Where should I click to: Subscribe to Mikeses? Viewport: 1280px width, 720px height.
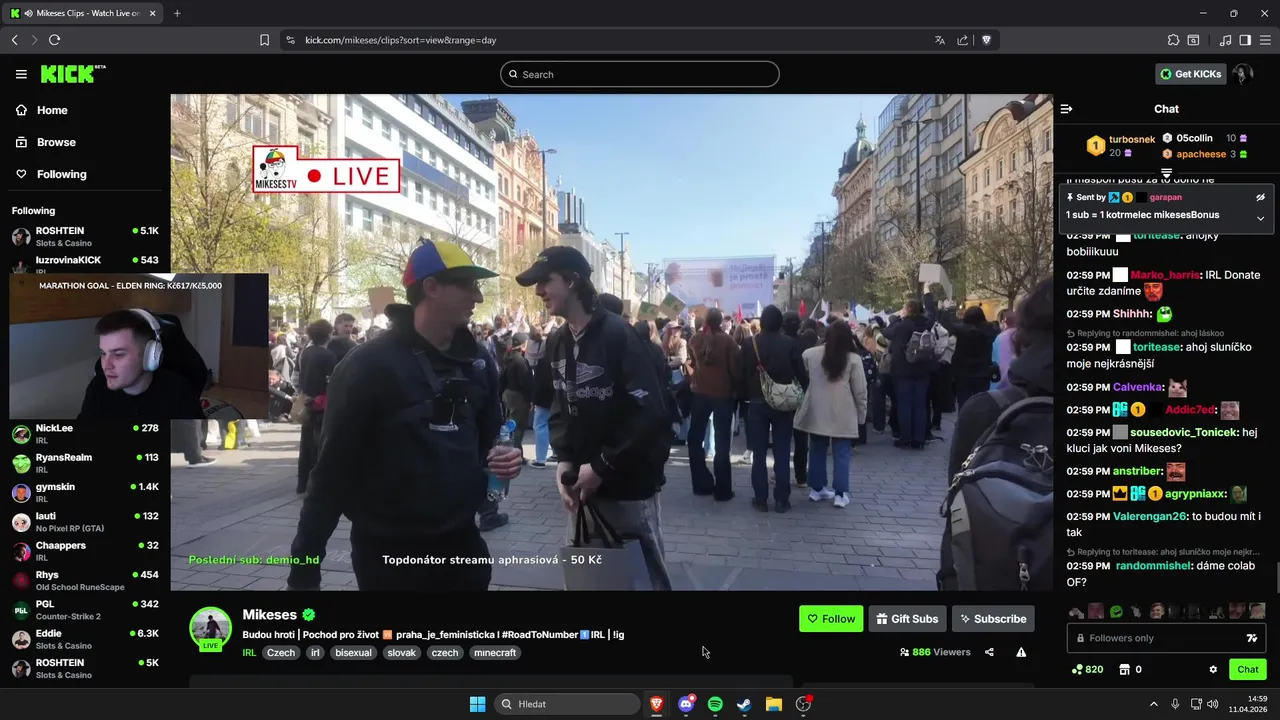(x=993, y=619)
